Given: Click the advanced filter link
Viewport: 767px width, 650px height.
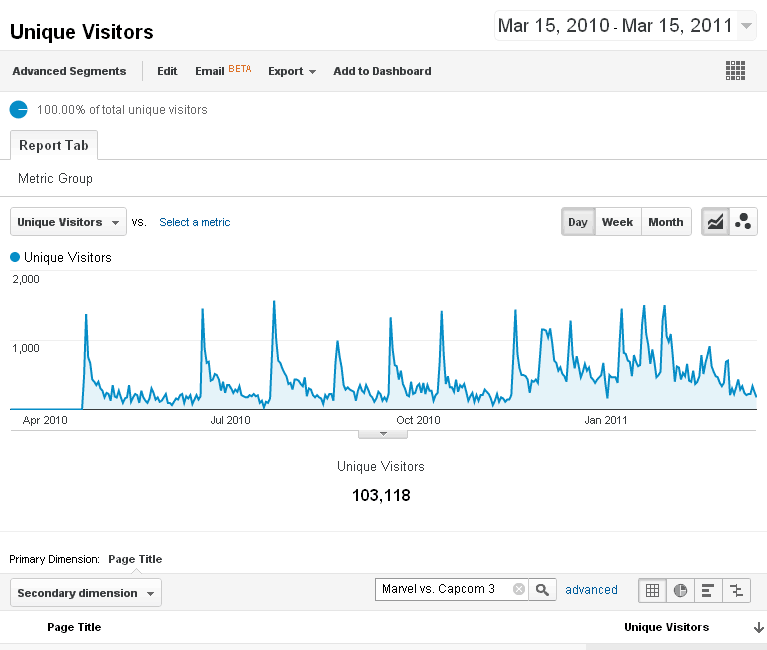Looking at the screenshot, I should pyautogui.click(x=591, y=590).
